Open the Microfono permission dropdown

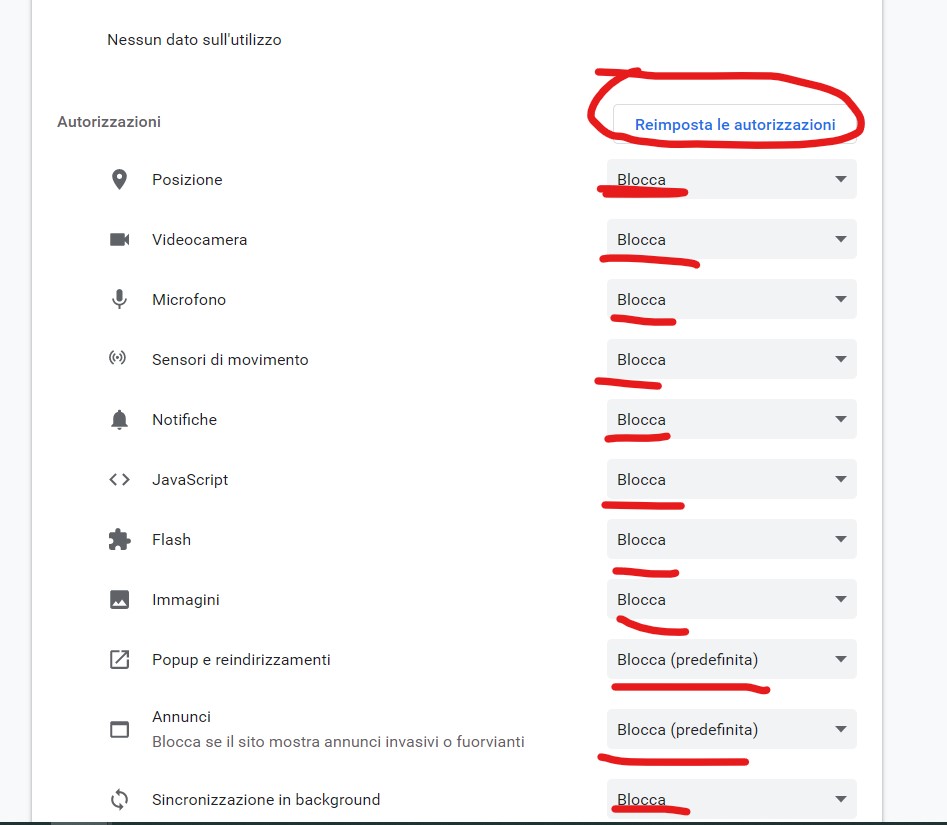tap(731, 299)
